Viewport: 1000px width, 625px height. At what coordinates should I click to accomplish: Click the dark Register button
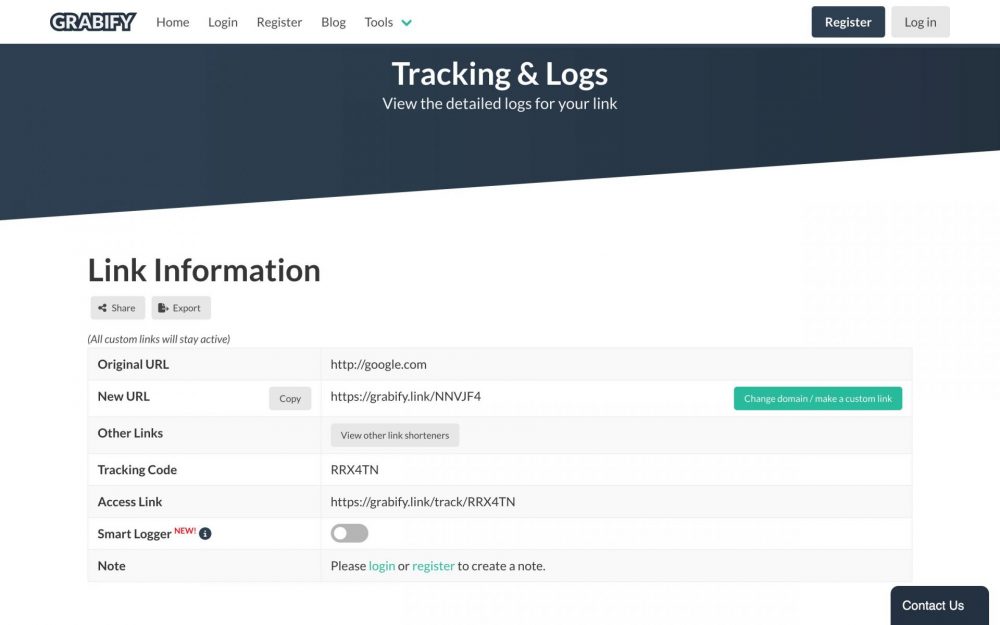tap(848, 22)
